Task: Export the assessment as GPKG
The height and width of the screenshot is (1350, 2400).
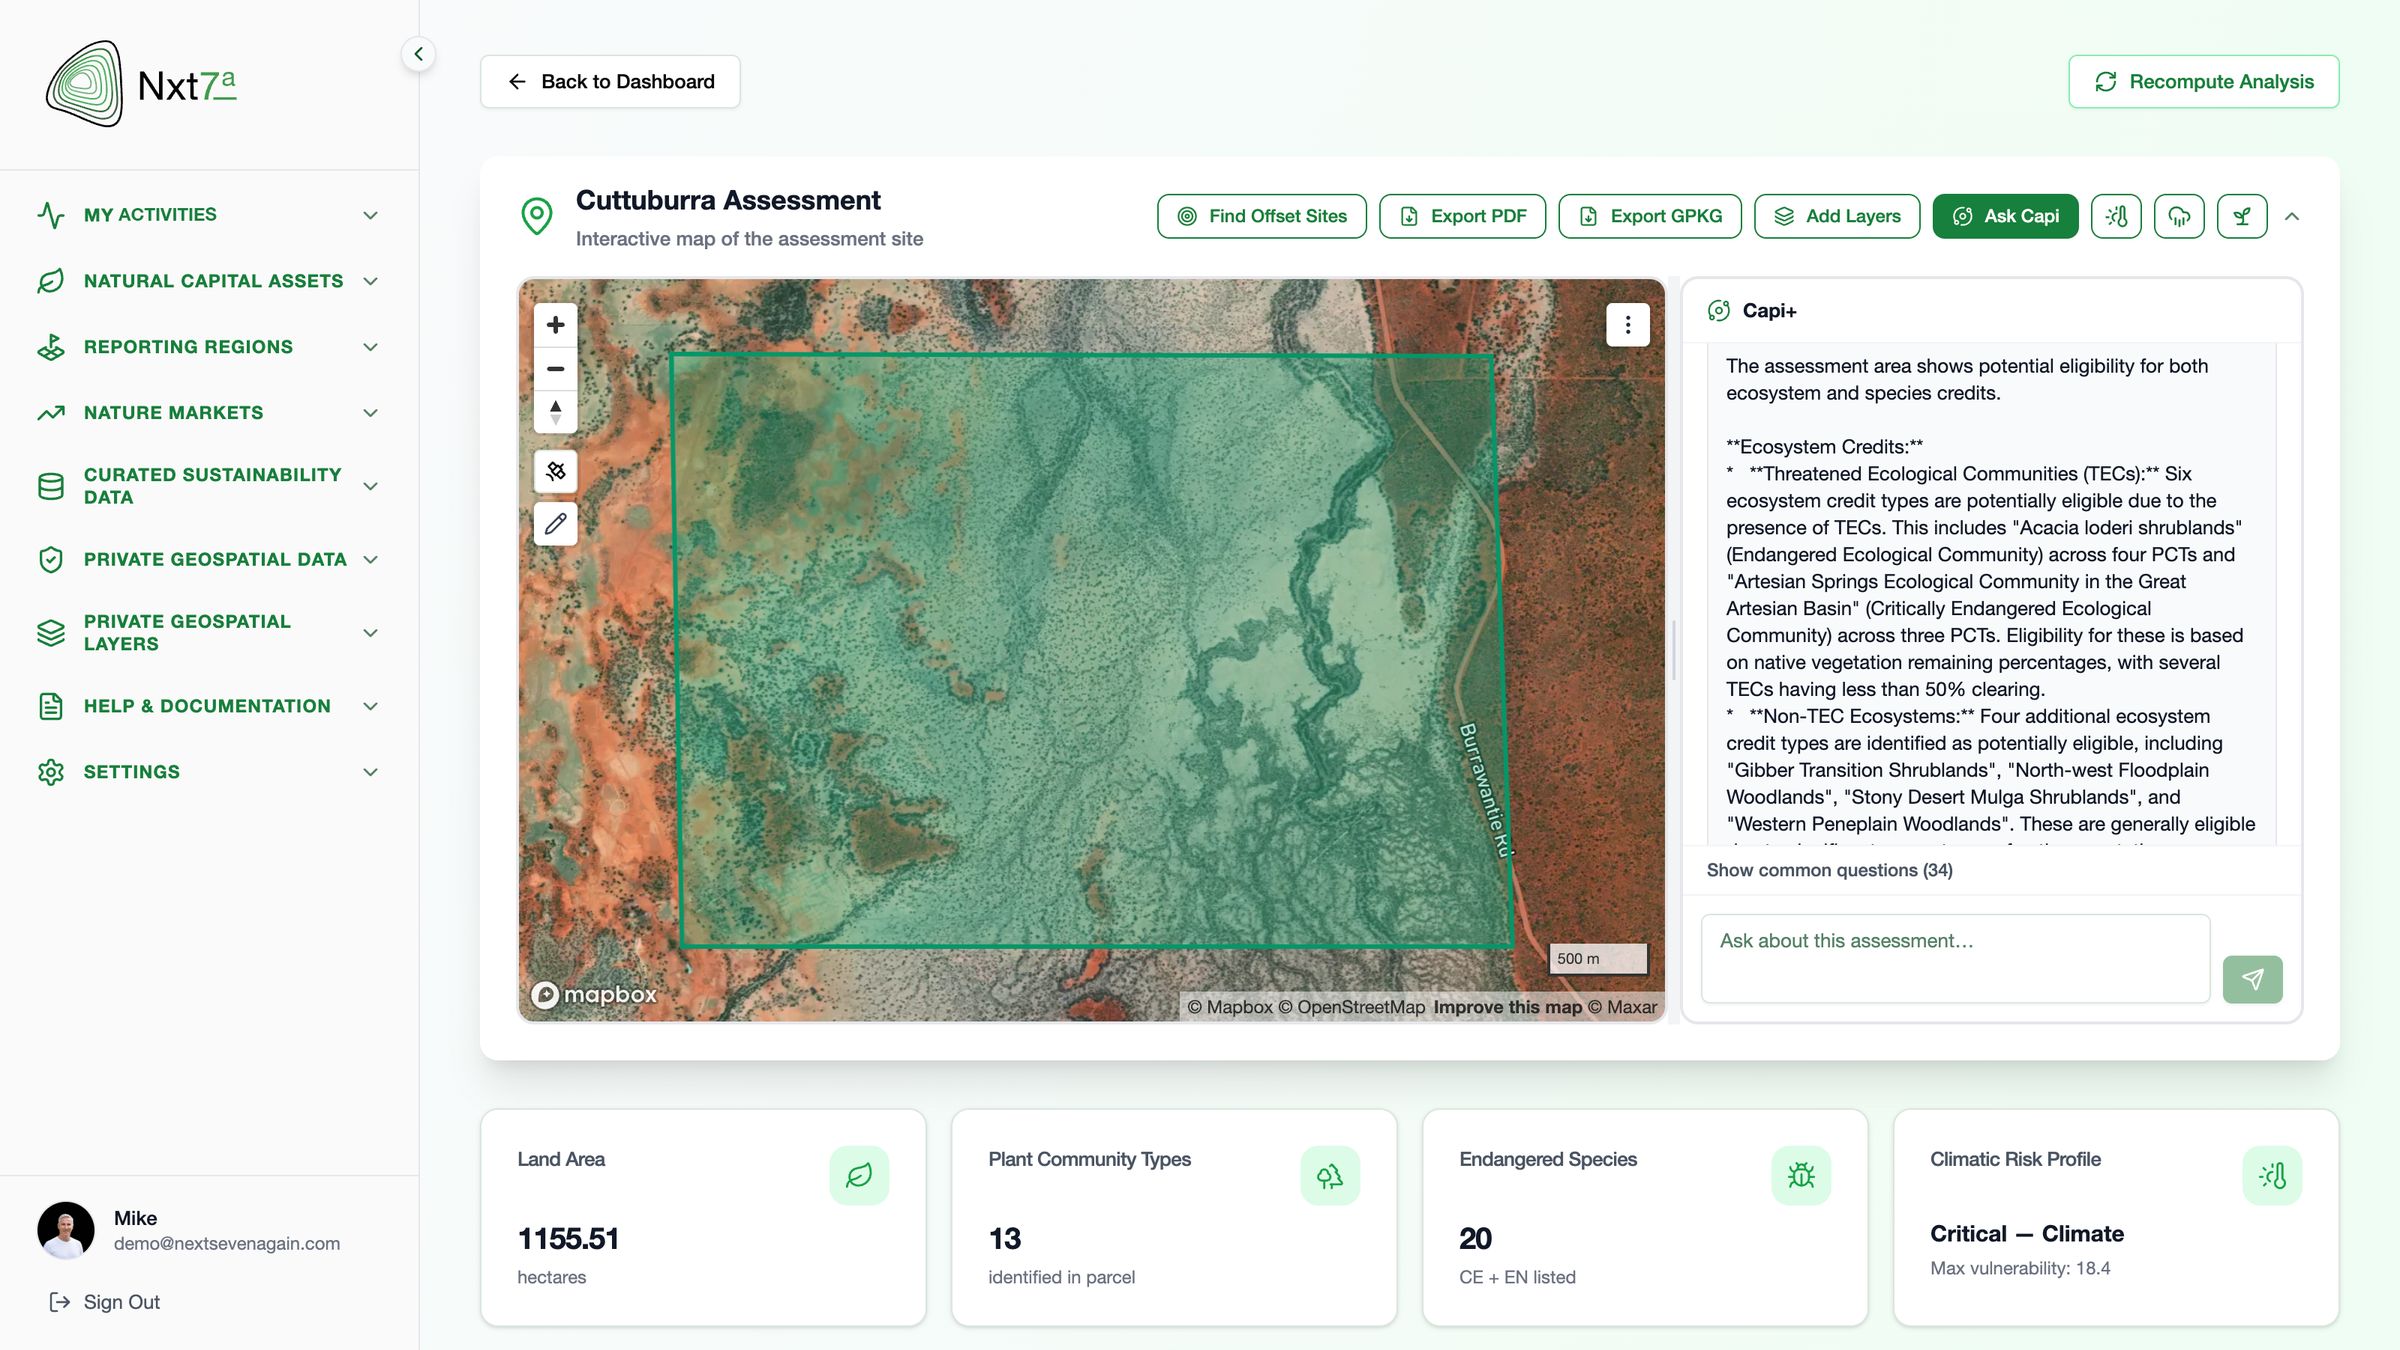Action: [x=1650, y=216]
